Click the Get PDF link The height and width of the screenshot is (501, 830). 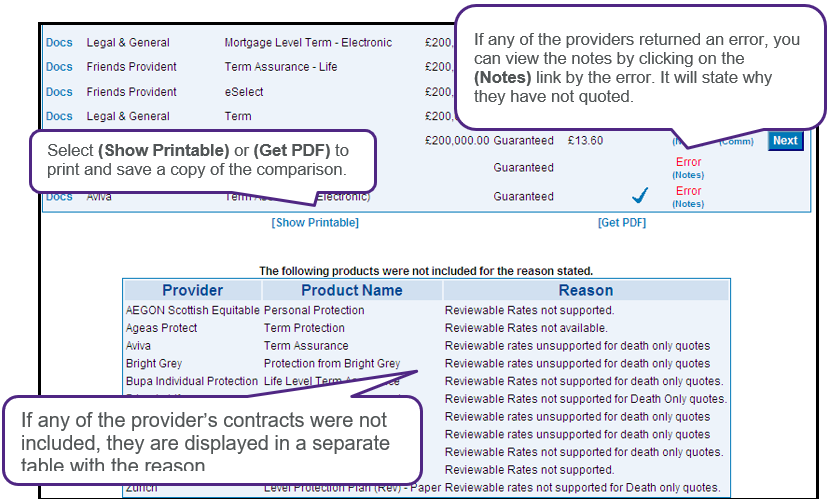point(622,222)
